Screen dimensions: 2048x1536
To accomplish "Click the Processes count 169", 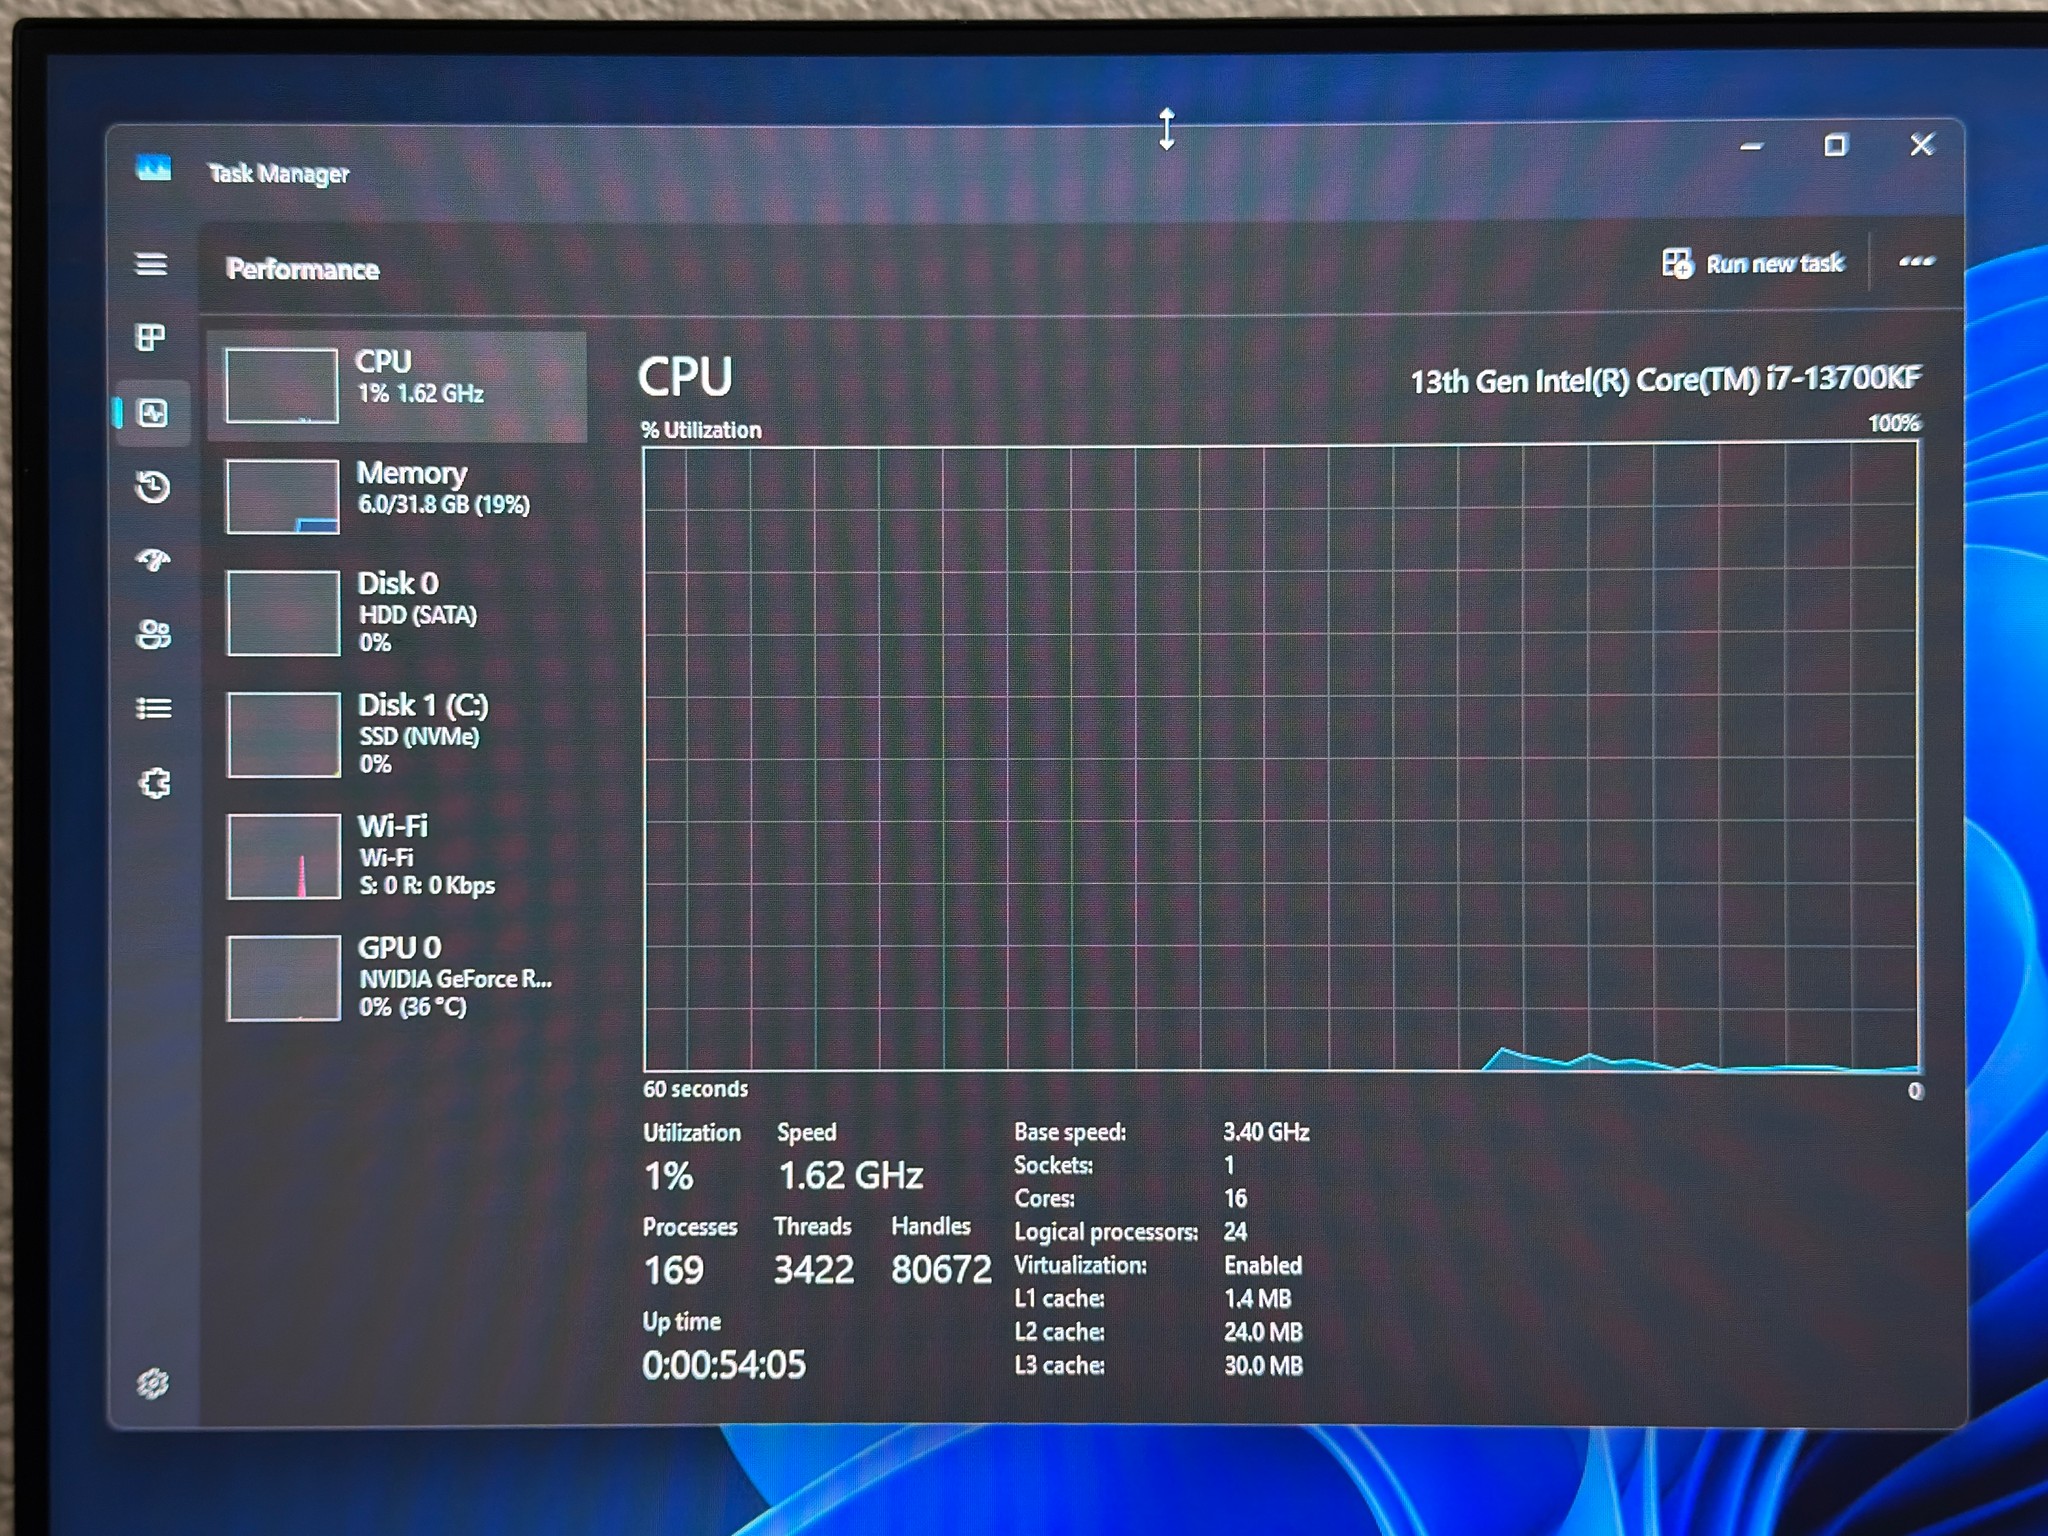I will 674,1271.
